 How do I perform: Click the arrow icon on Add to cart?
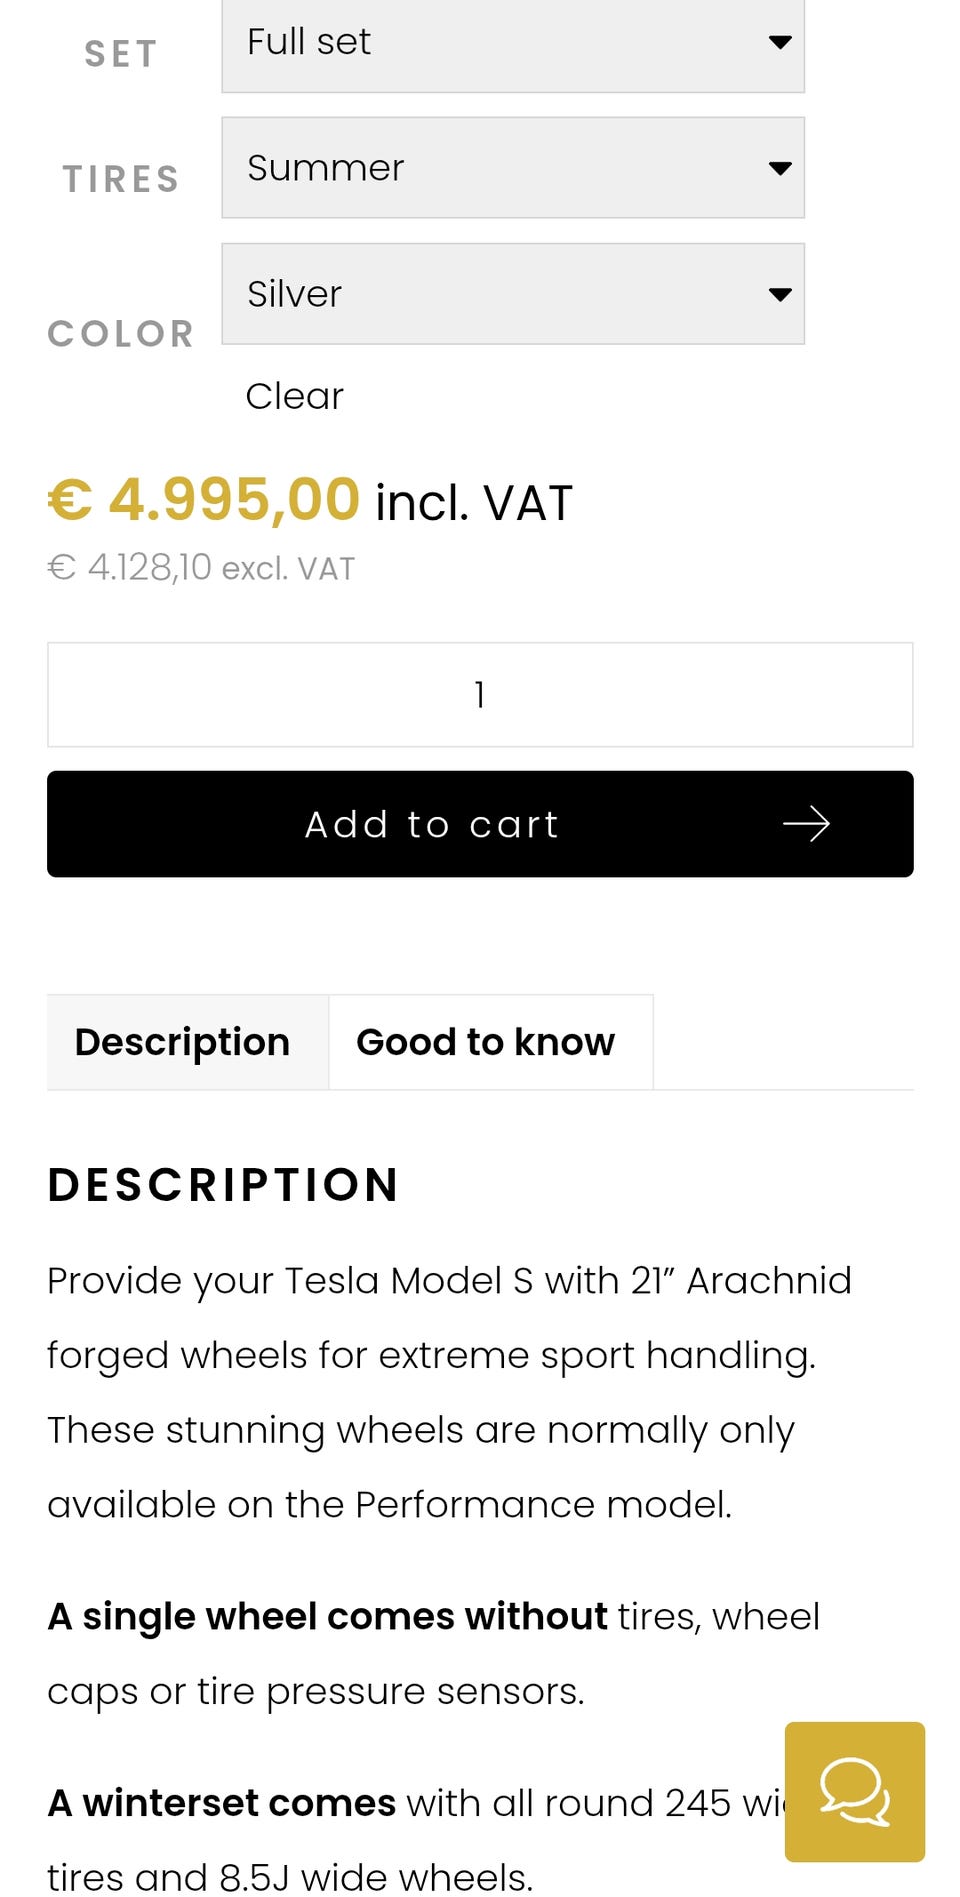click(x=806, y=824)
